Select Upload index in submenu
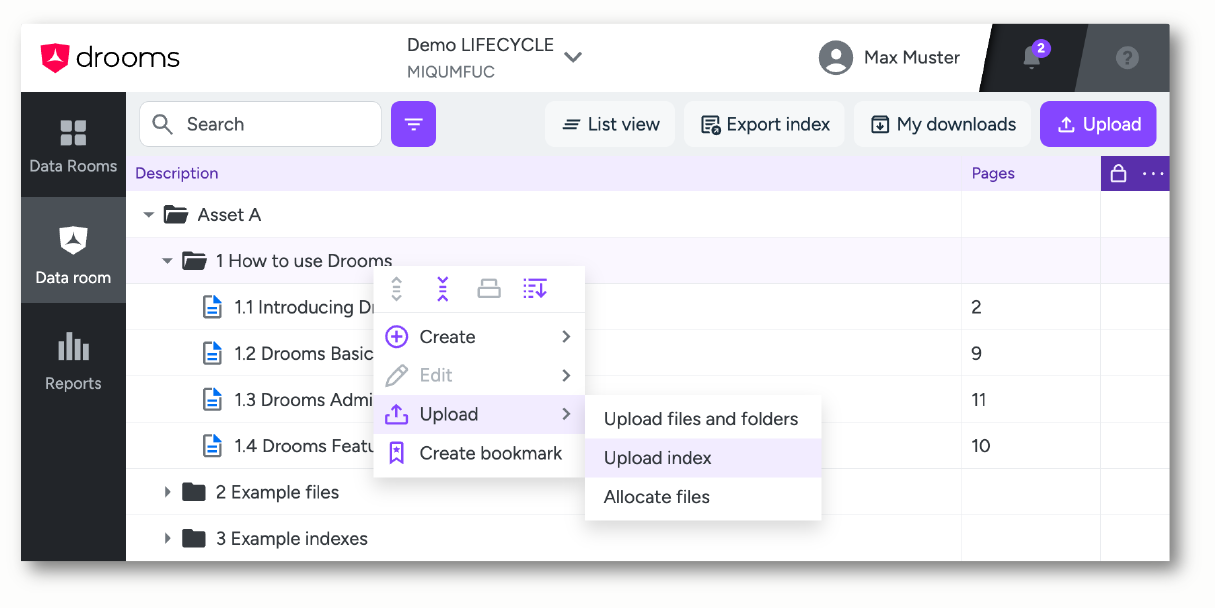This screenshot has height=608, width=1215. (702, 458)
